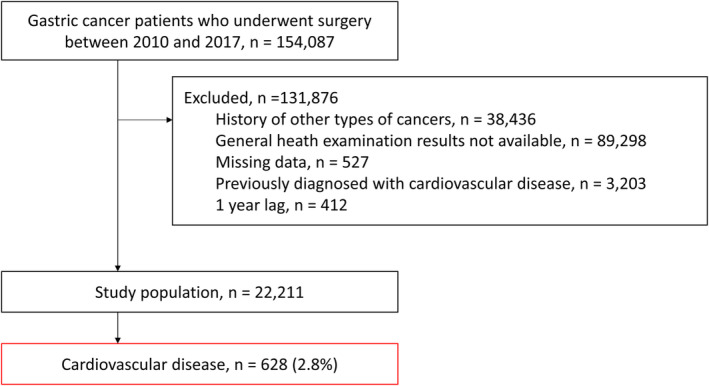Click the Study population box
Viewport: 709px width, 386px height.
click(x=199, y=292)
